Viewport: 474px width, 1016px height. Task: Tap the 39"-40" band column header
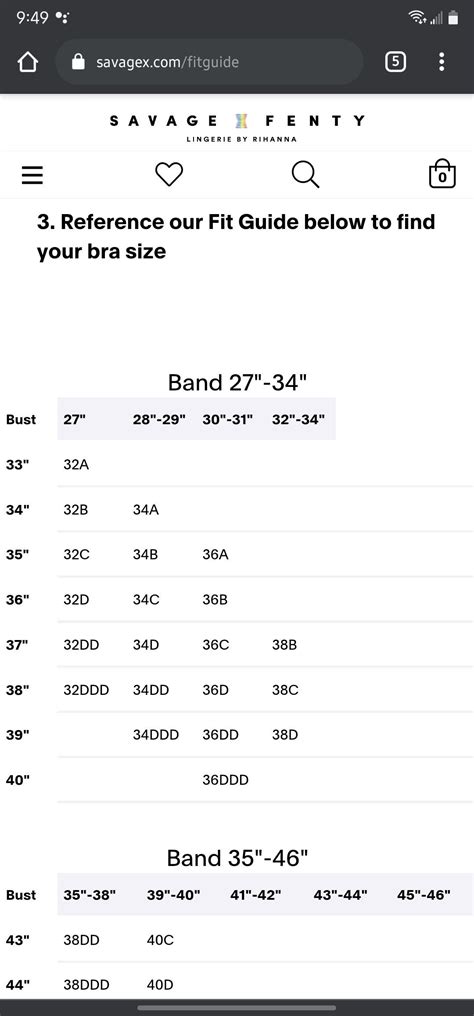pos(174,895)
